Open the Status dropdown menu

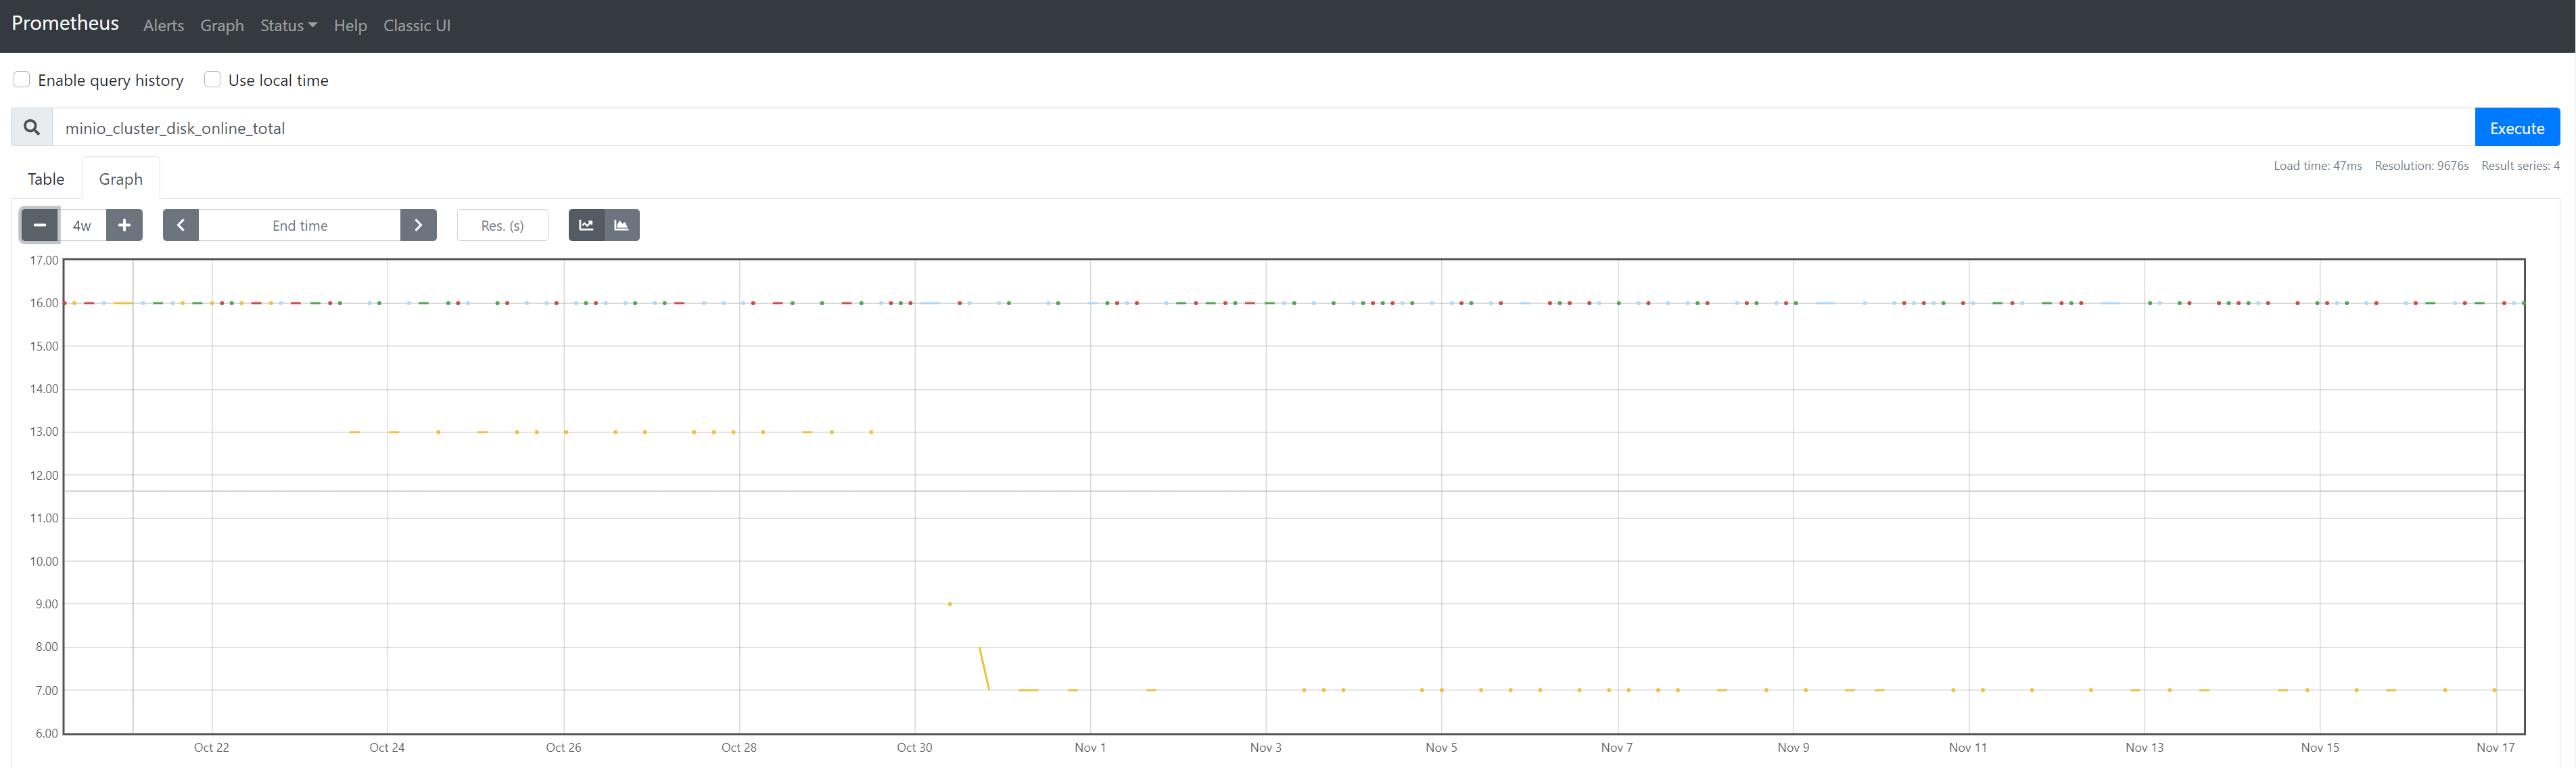[288, 25]
